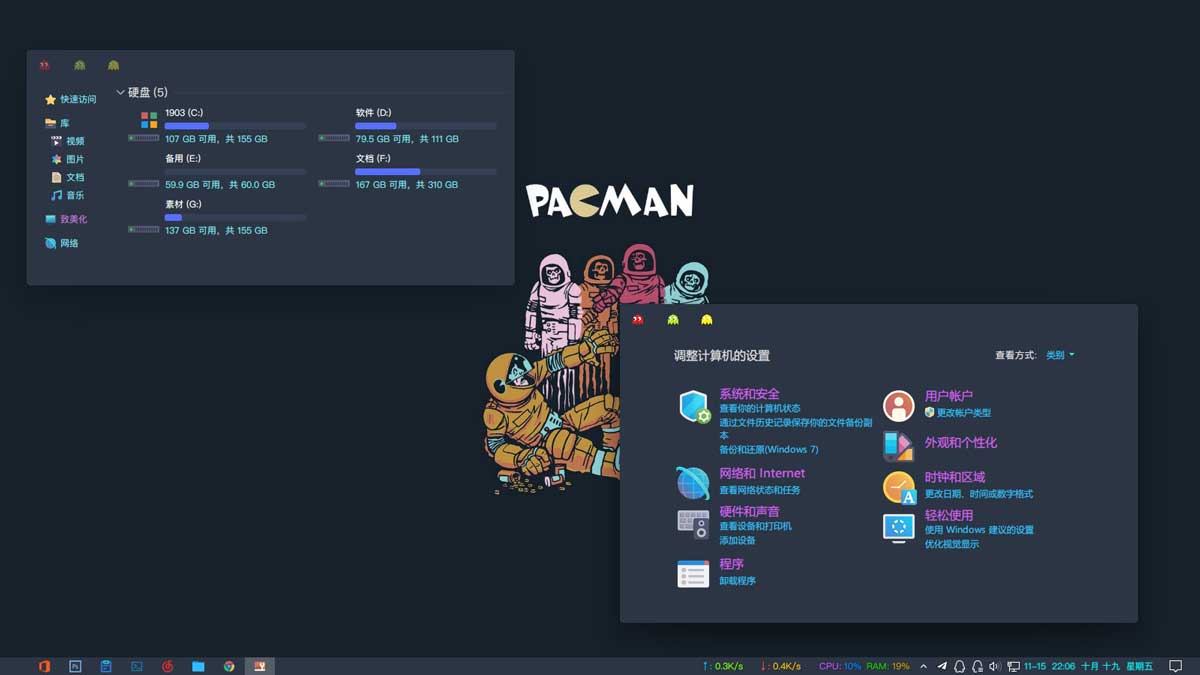Launch Office from the taskbar
Image resolution: width=1200 pixels, height=675 pixels.
coord(44,666)
